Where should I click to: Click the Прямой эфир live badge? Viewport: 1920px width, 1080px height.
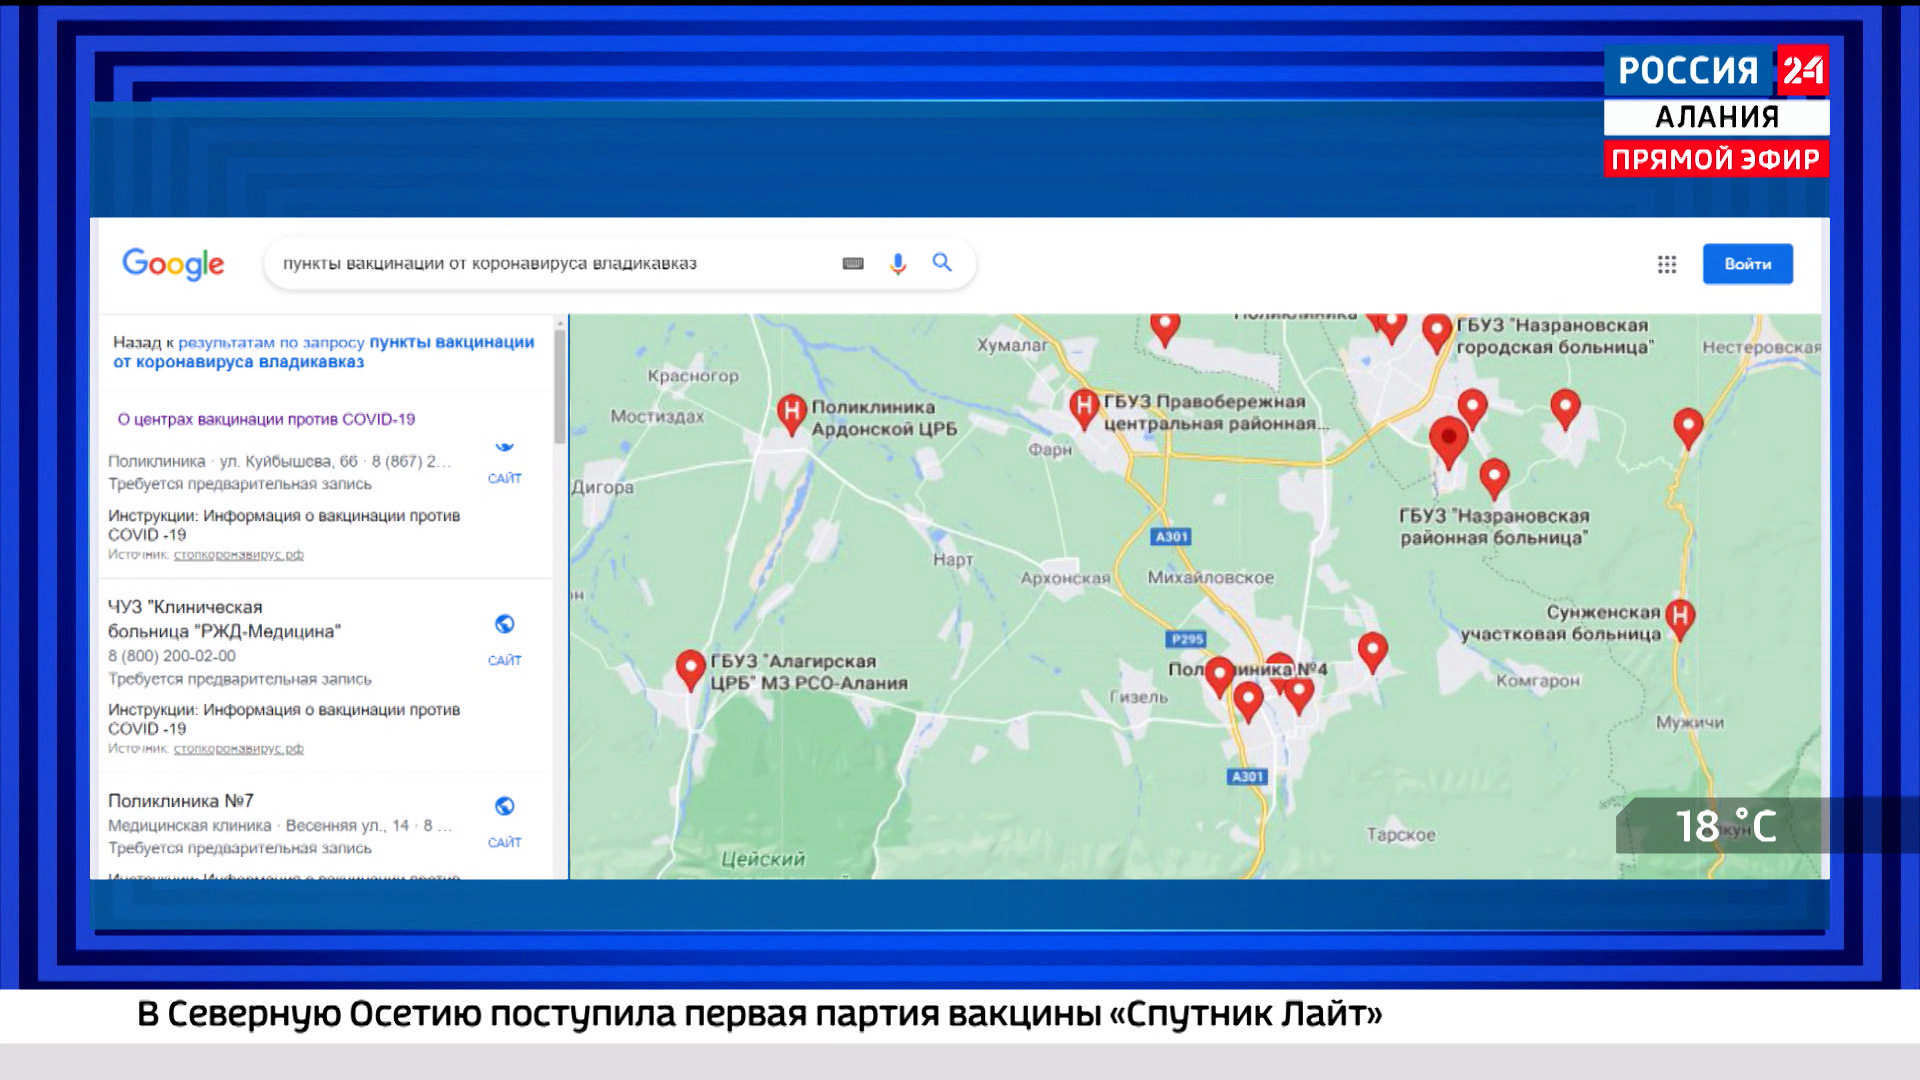tap(1717, 159)
